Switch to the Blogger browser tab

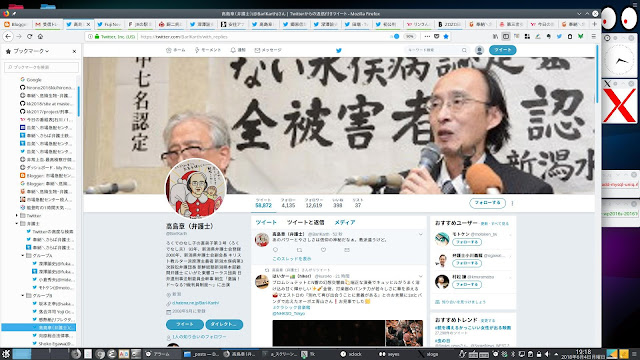click(17, 24)
